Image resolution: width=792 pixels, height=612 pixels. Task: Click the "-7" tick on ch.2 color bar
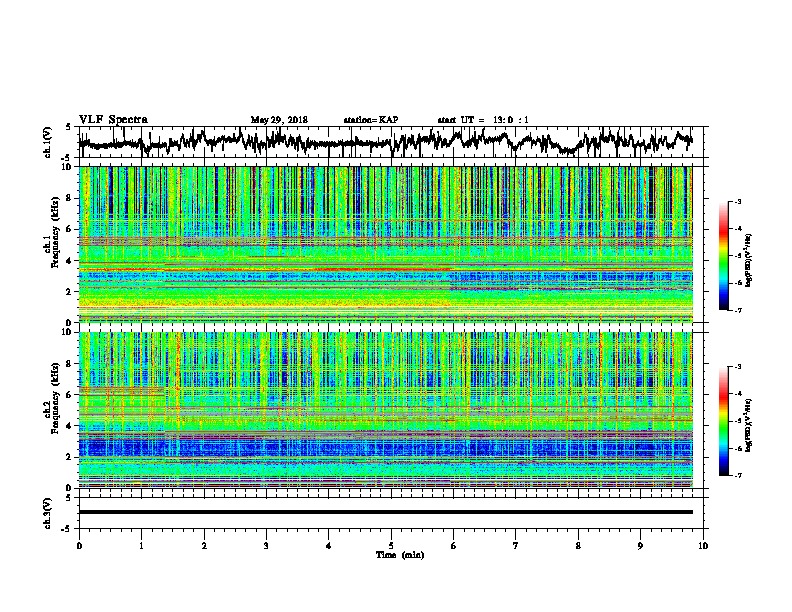[738, 475]
